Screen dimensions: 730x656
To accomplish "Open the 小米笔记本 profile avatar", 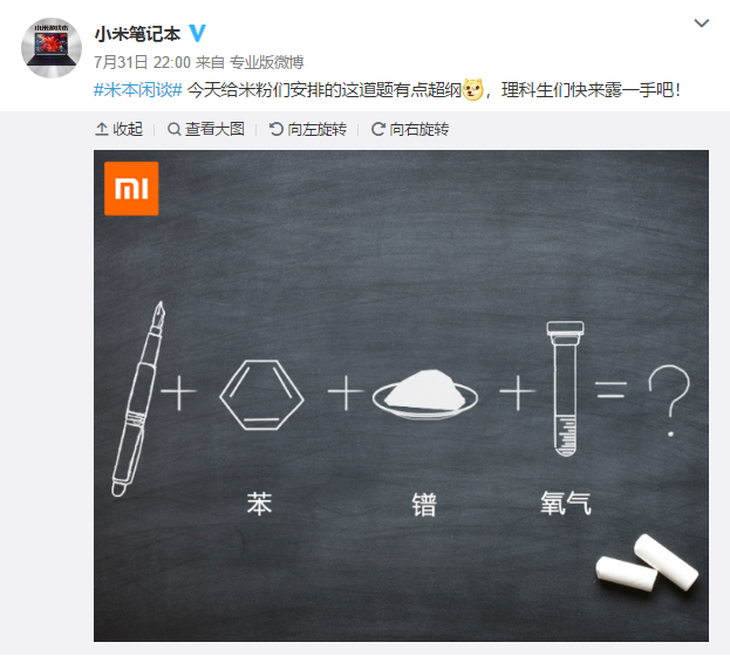I will 52,48.
